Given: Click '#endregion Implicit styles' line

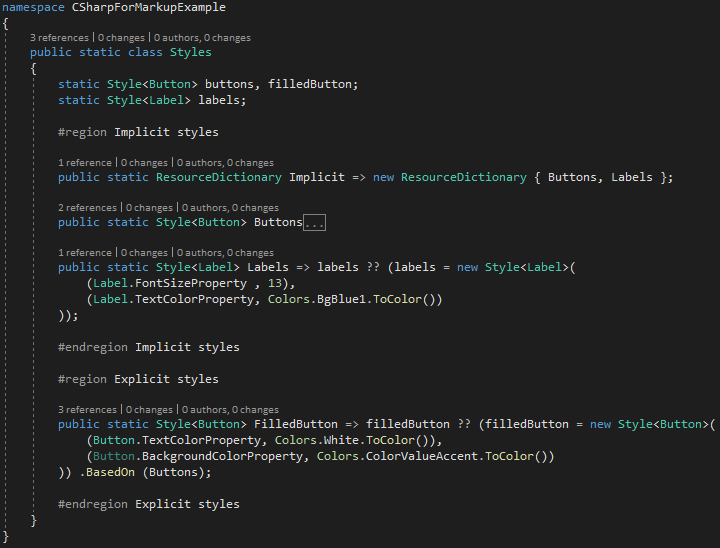Looking at the screenshot, I should point(149,347).
